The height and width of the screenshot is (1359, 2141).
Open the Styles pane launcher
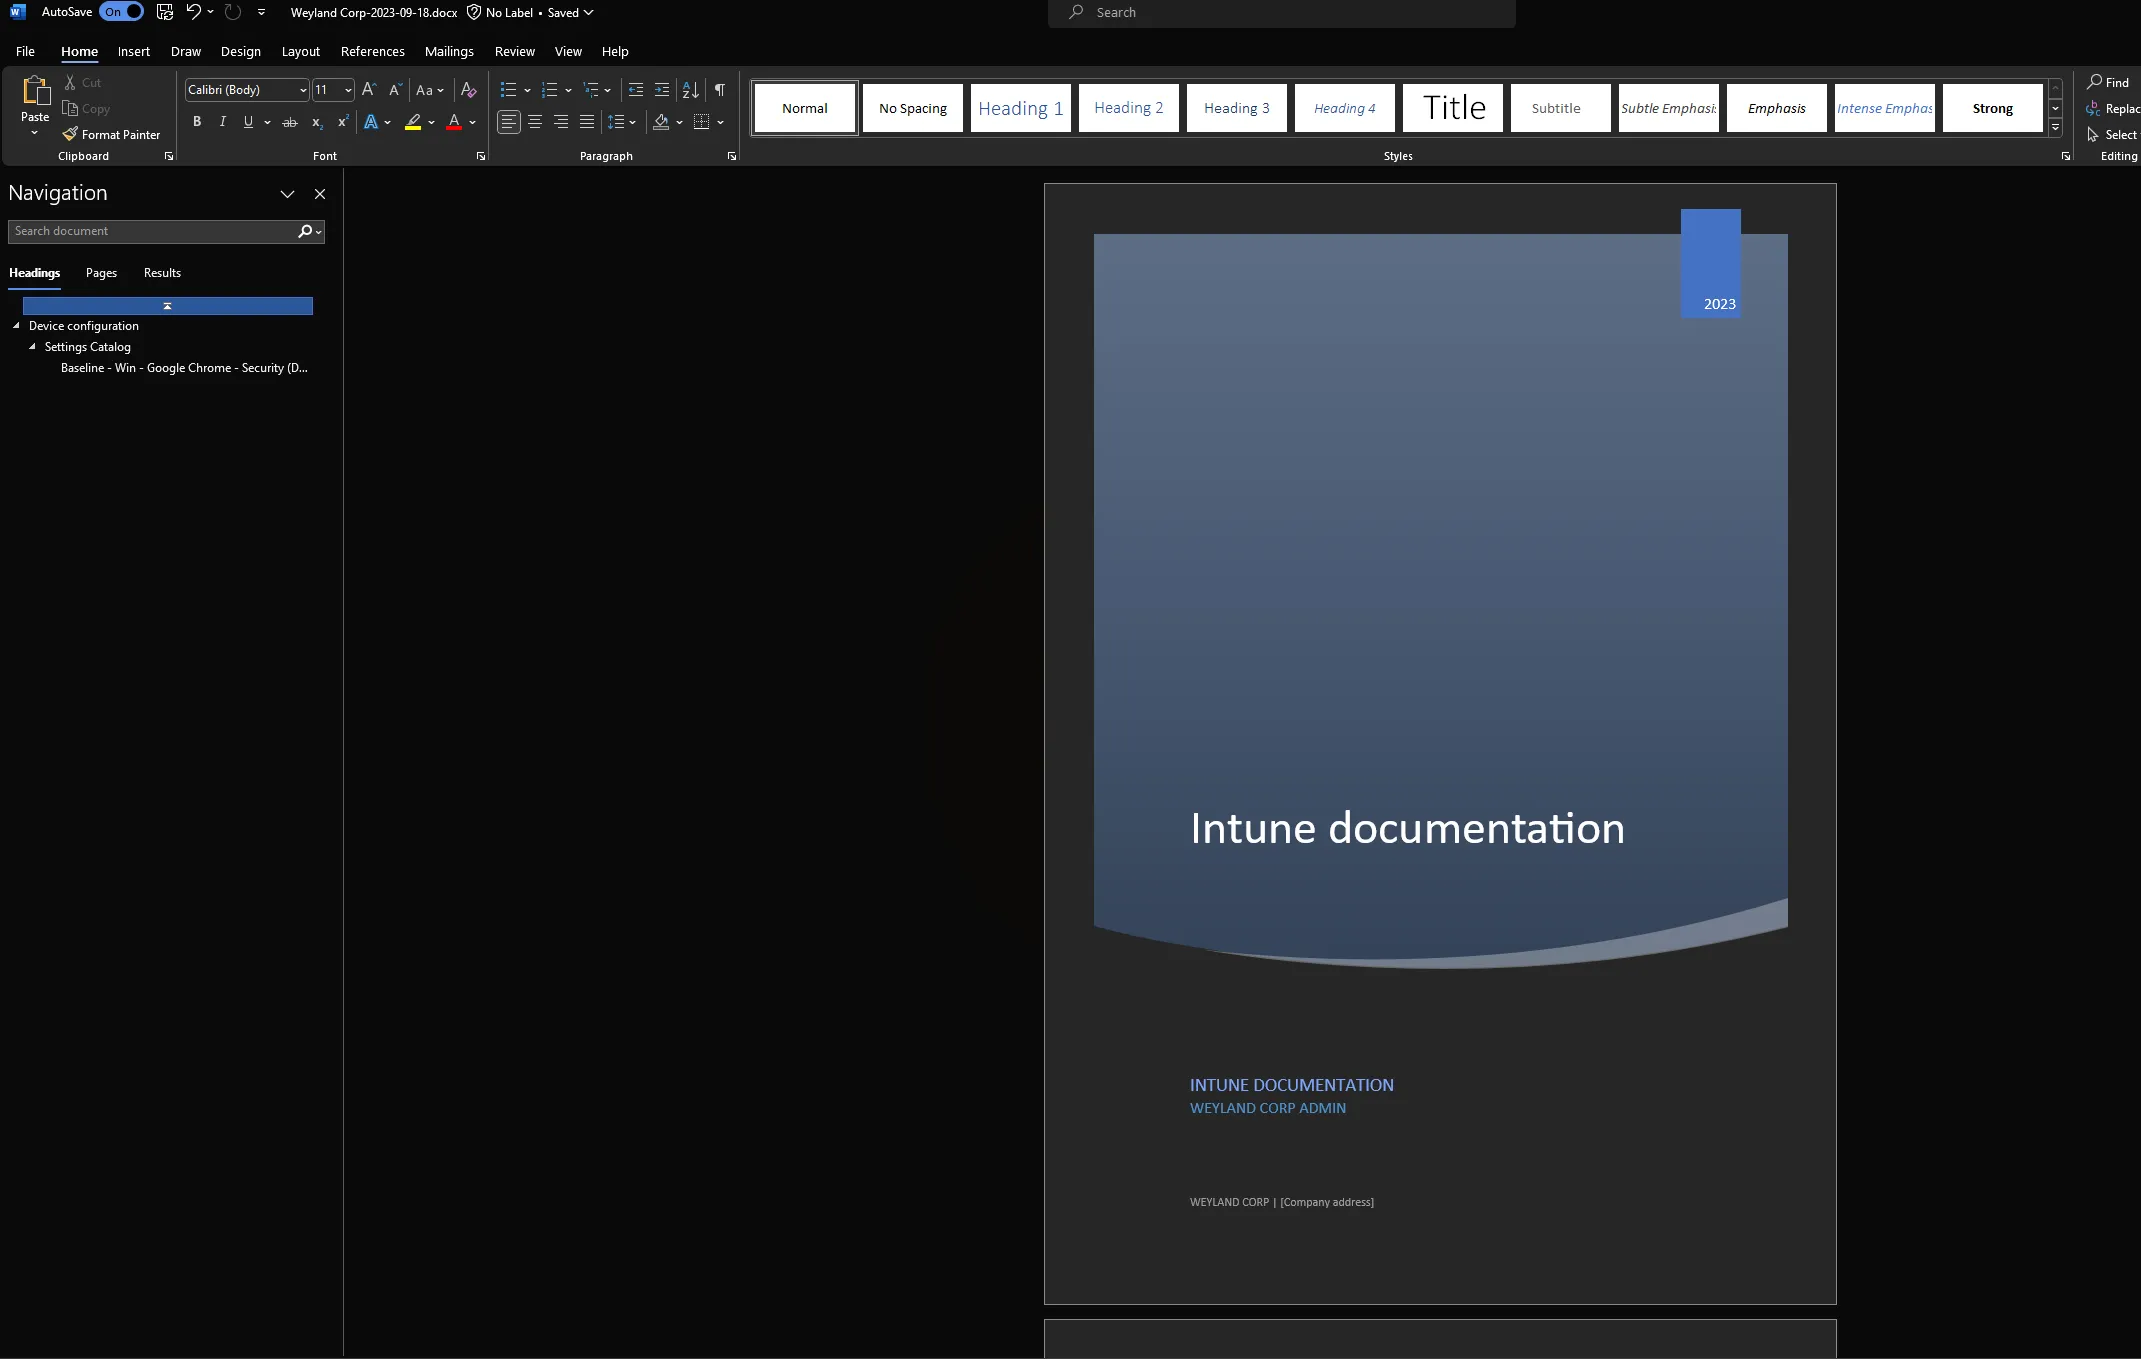coord(2066,156)
